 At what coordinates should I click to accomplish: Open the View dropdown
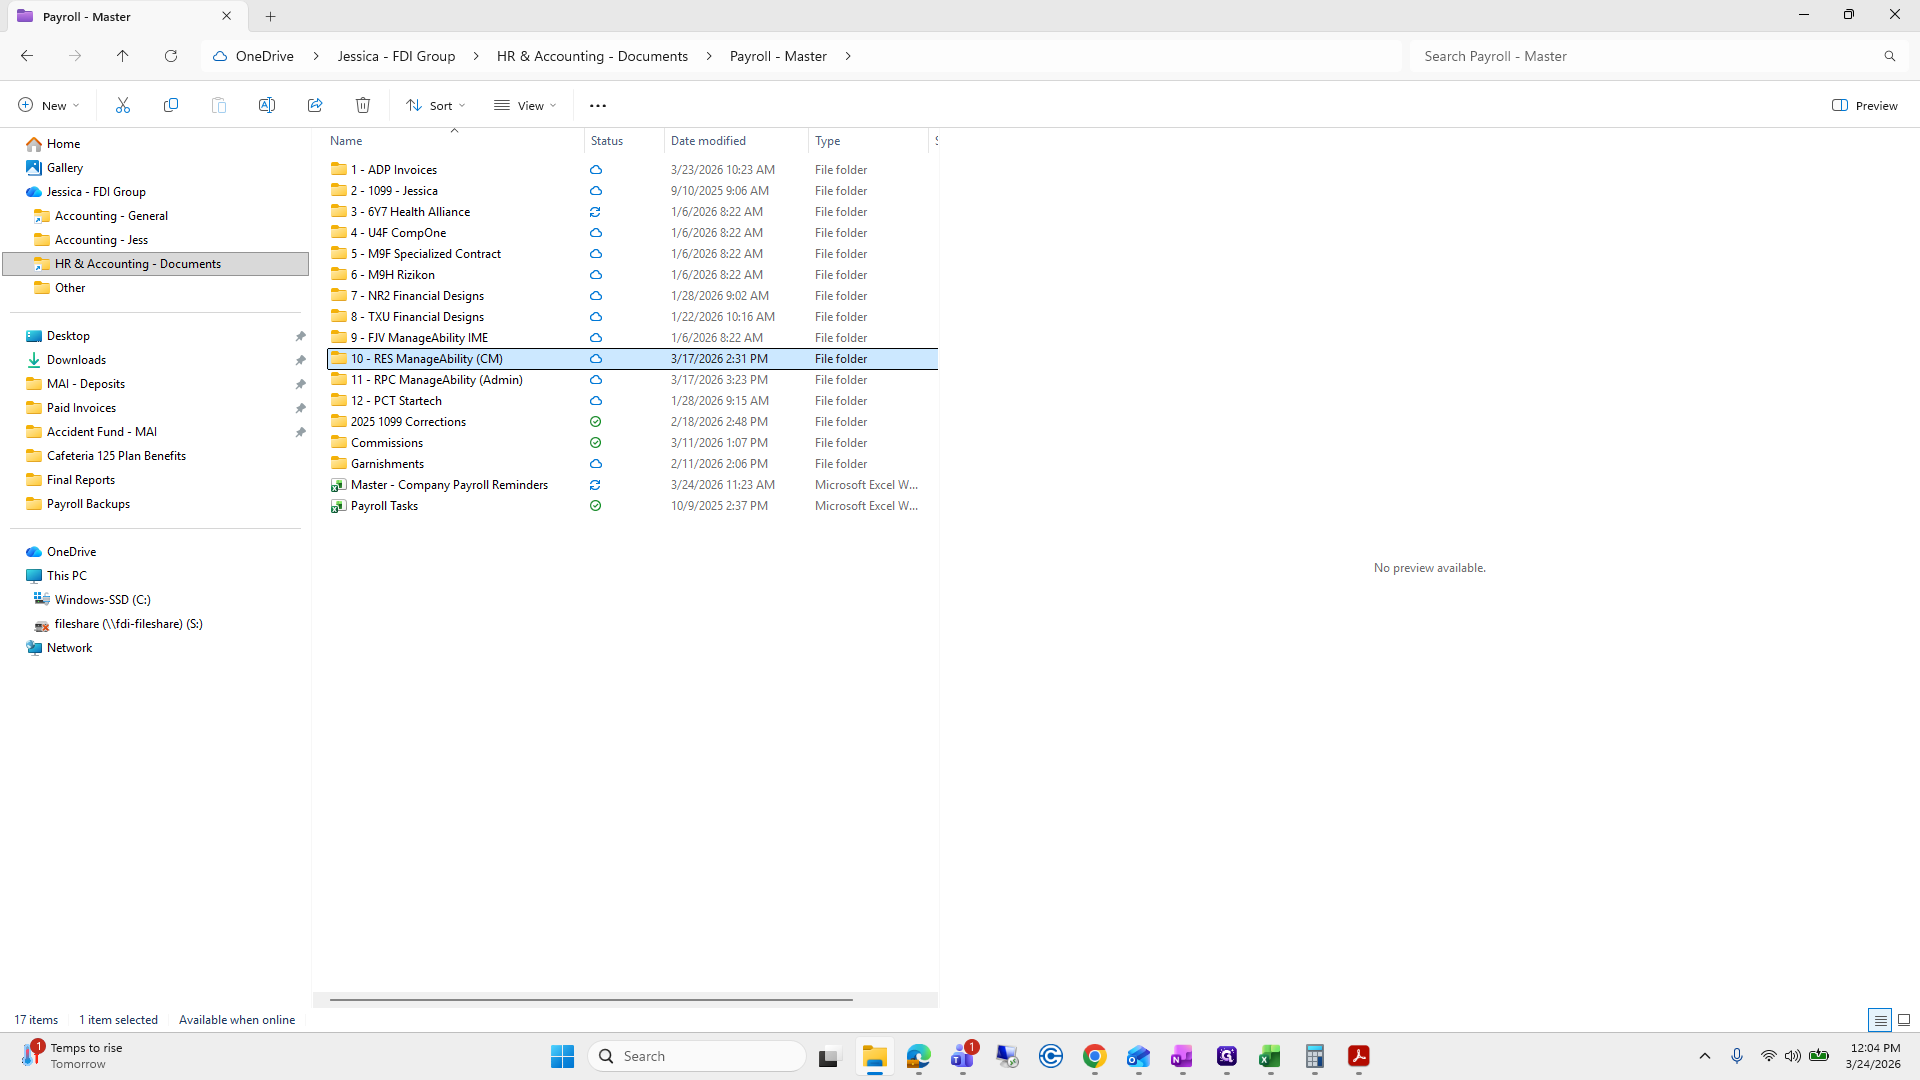pyautogui.click(x=524, y=105)
